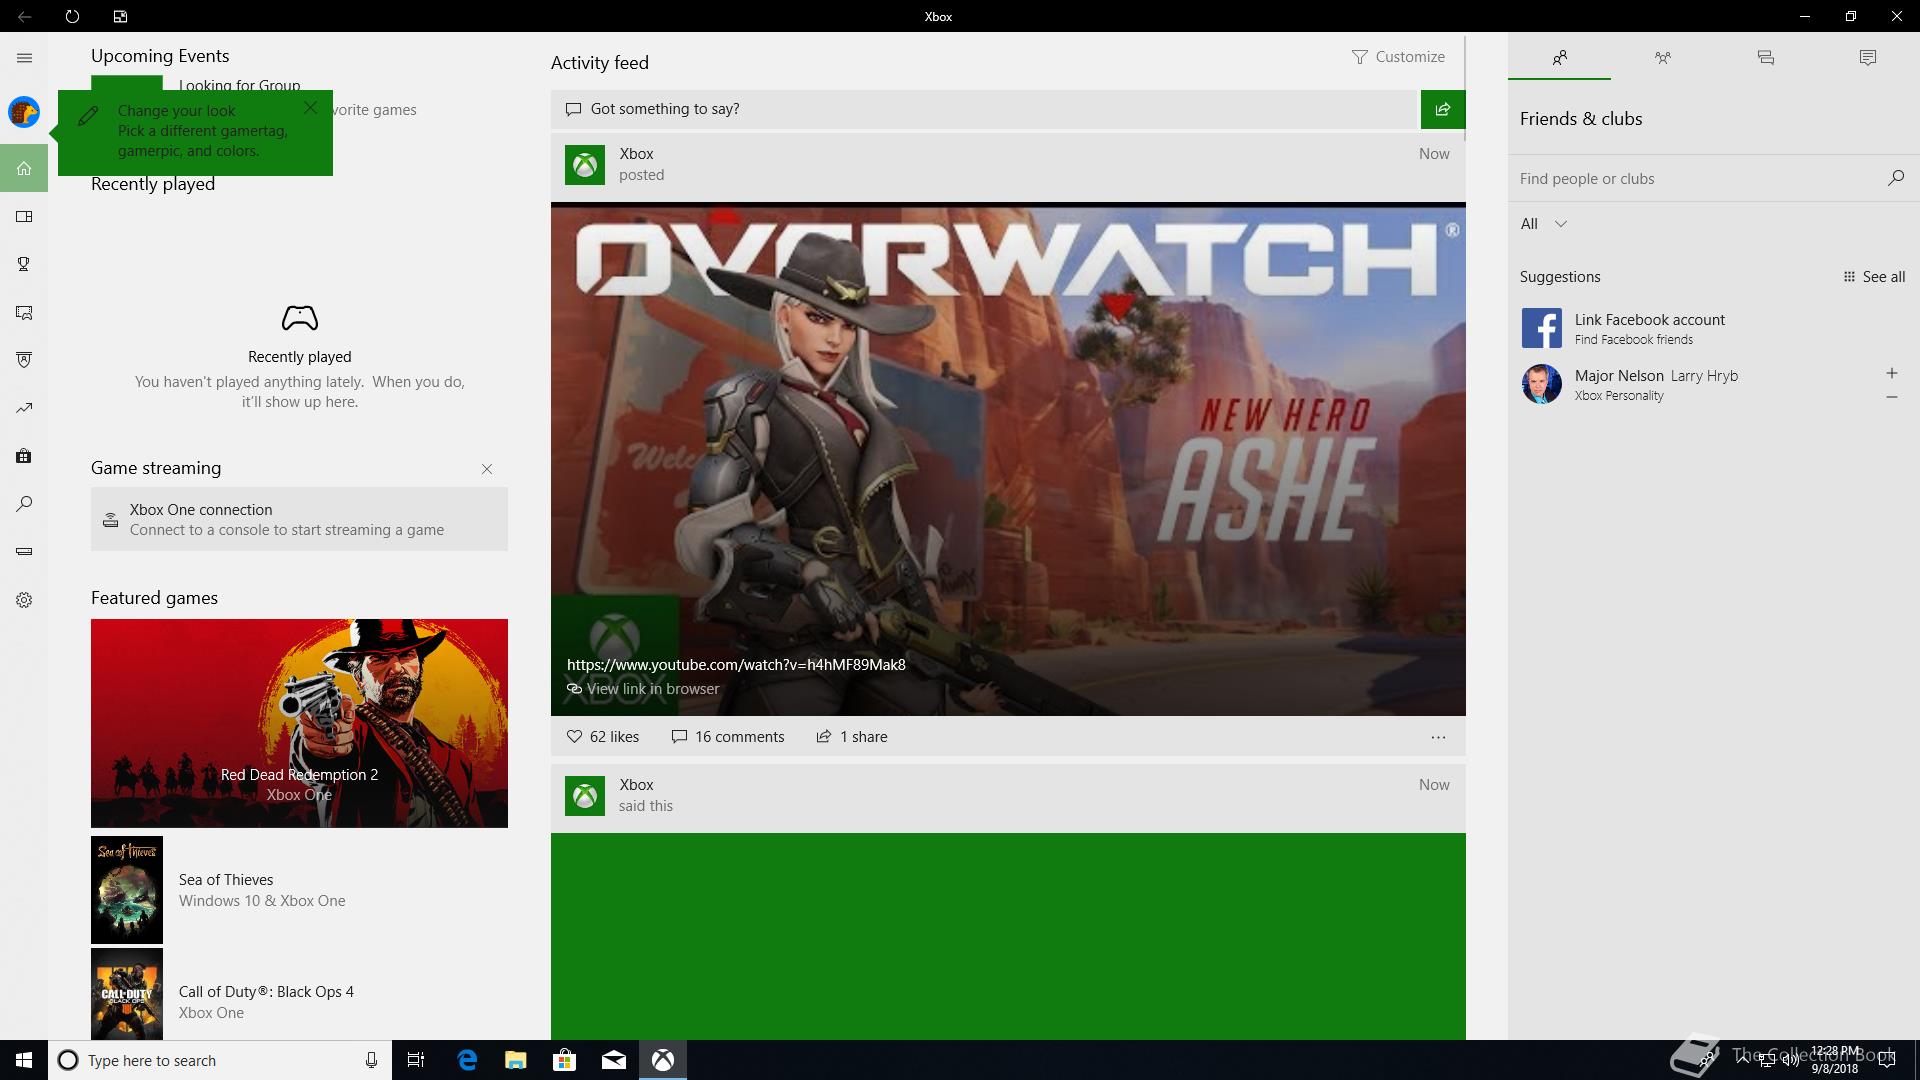Close the Game streaming section
This screenshot has height=1080, width=1920.
coord(487,469)
